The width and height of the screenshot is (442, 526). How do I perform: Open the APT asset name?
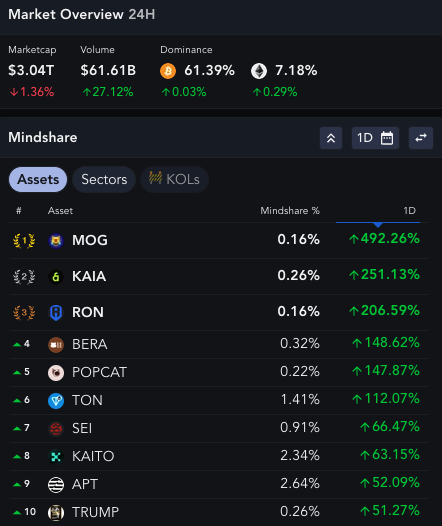pos(85,484)
